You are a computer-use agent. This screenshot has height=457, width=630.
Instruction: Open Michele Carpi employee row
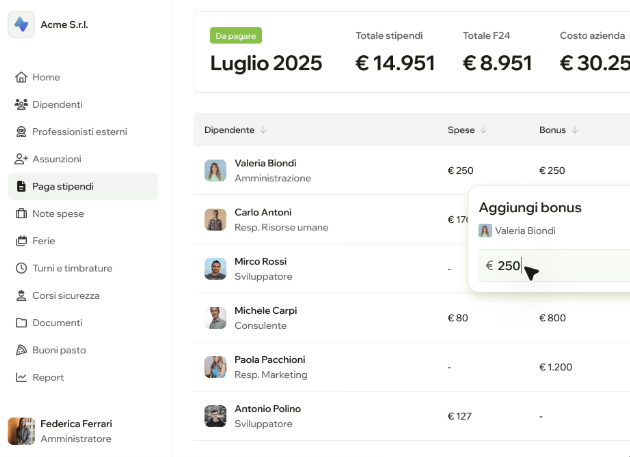(412, 318)
